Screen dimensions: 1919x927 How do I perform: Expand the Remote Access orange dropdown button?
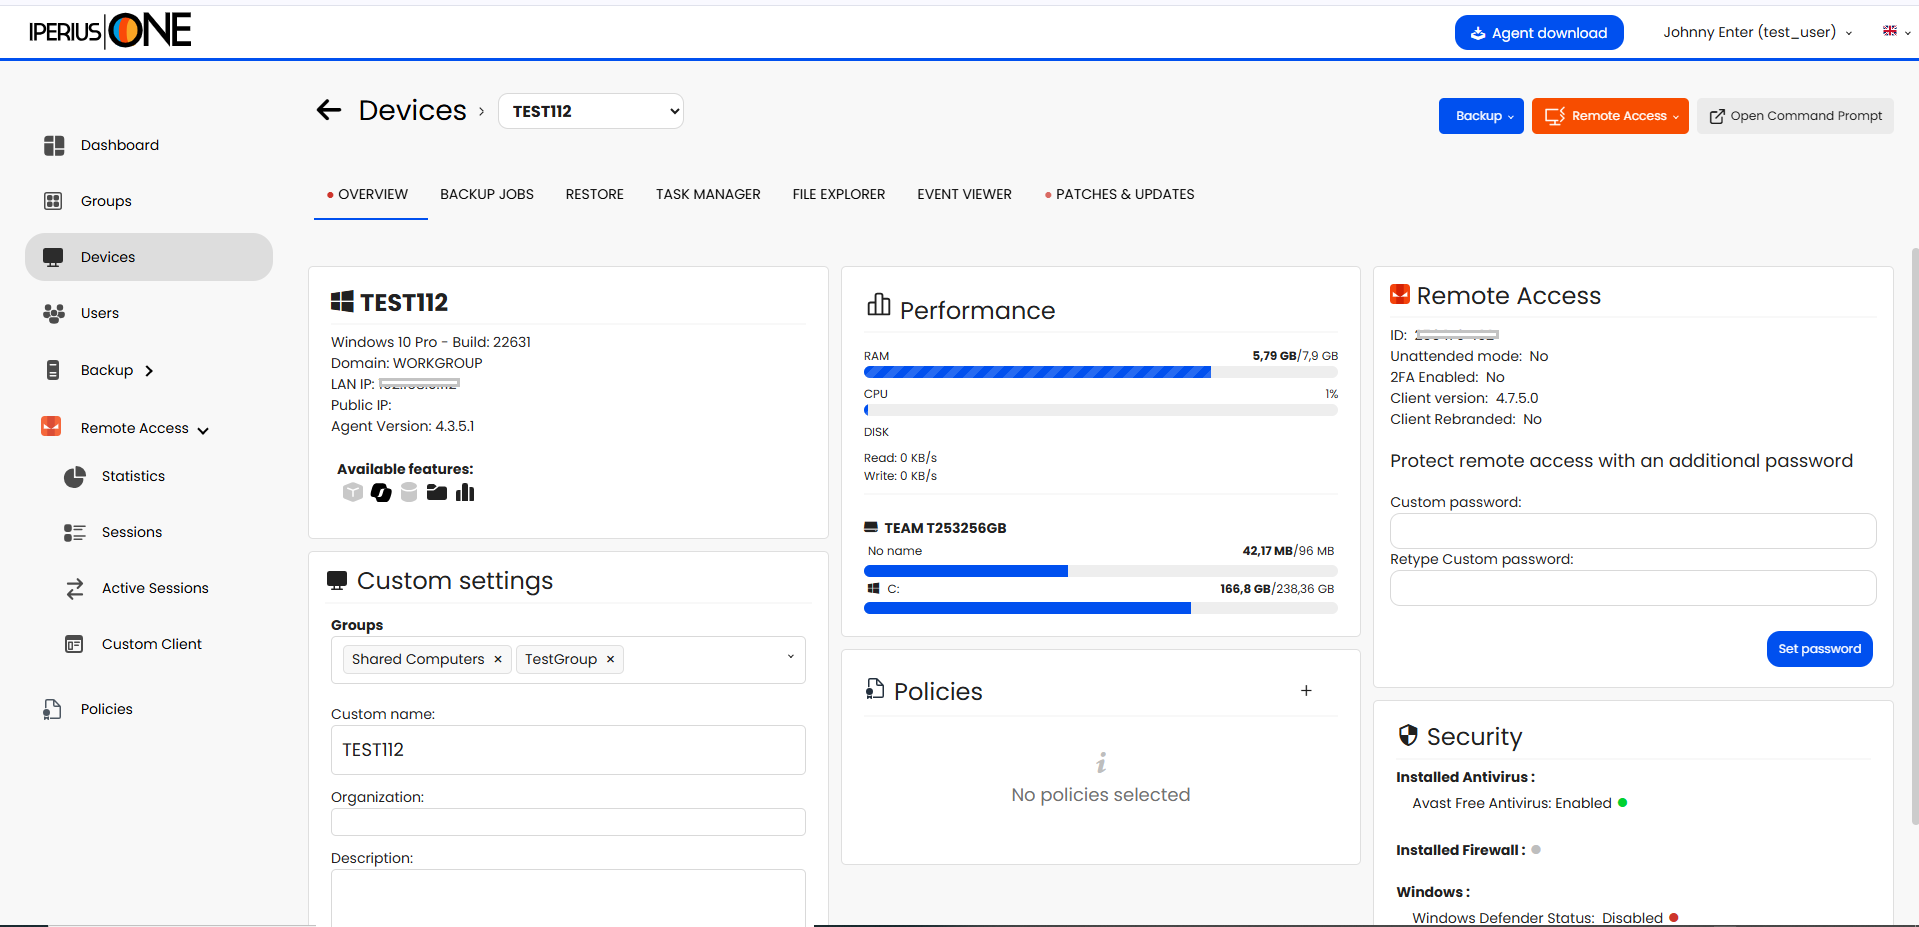[x=1610, y=116]
